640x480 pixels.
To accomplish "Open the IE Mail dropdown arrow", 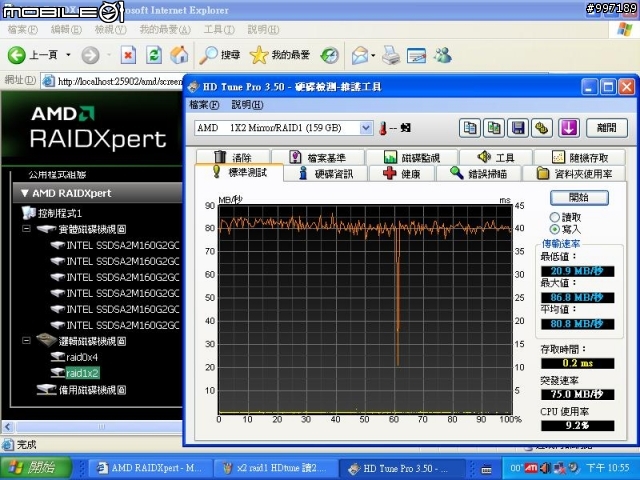I will tap(373, 55).
